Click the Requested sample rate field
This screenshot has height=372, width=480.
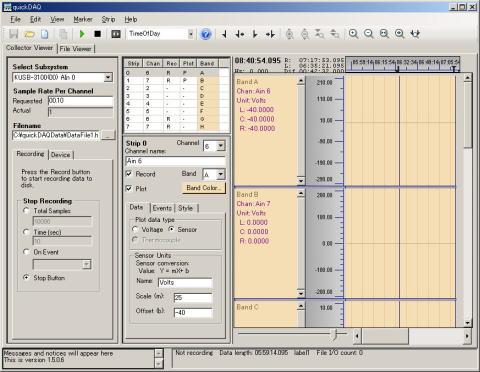[80, 101]
